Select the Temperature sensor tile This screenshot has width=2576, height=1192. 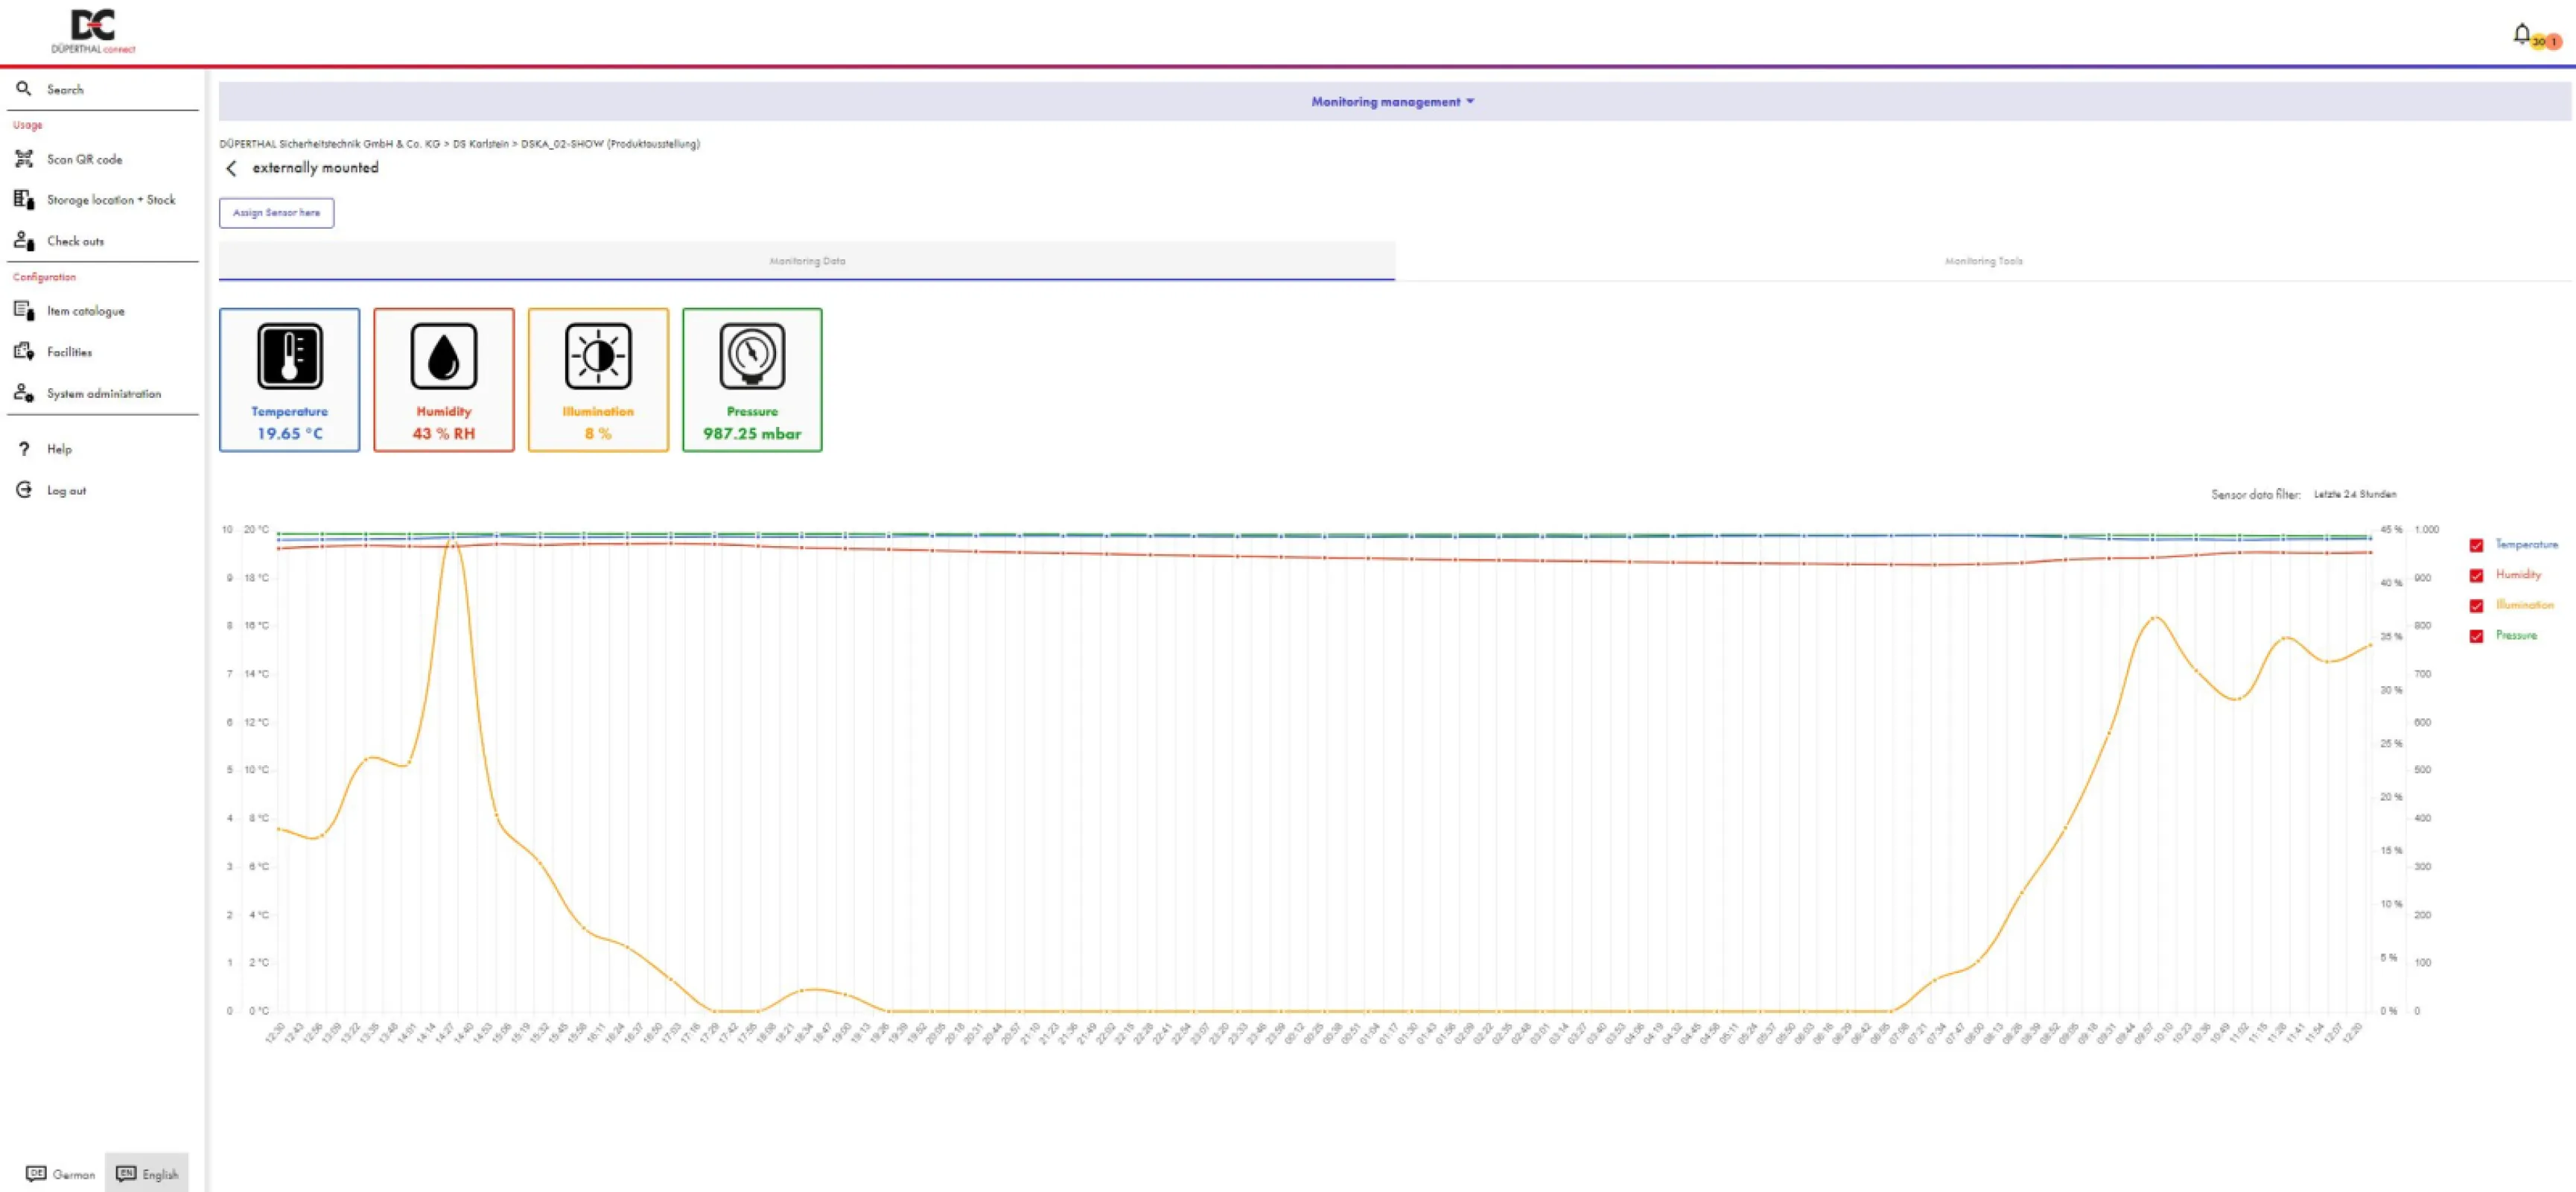click(x=289, y=380)
